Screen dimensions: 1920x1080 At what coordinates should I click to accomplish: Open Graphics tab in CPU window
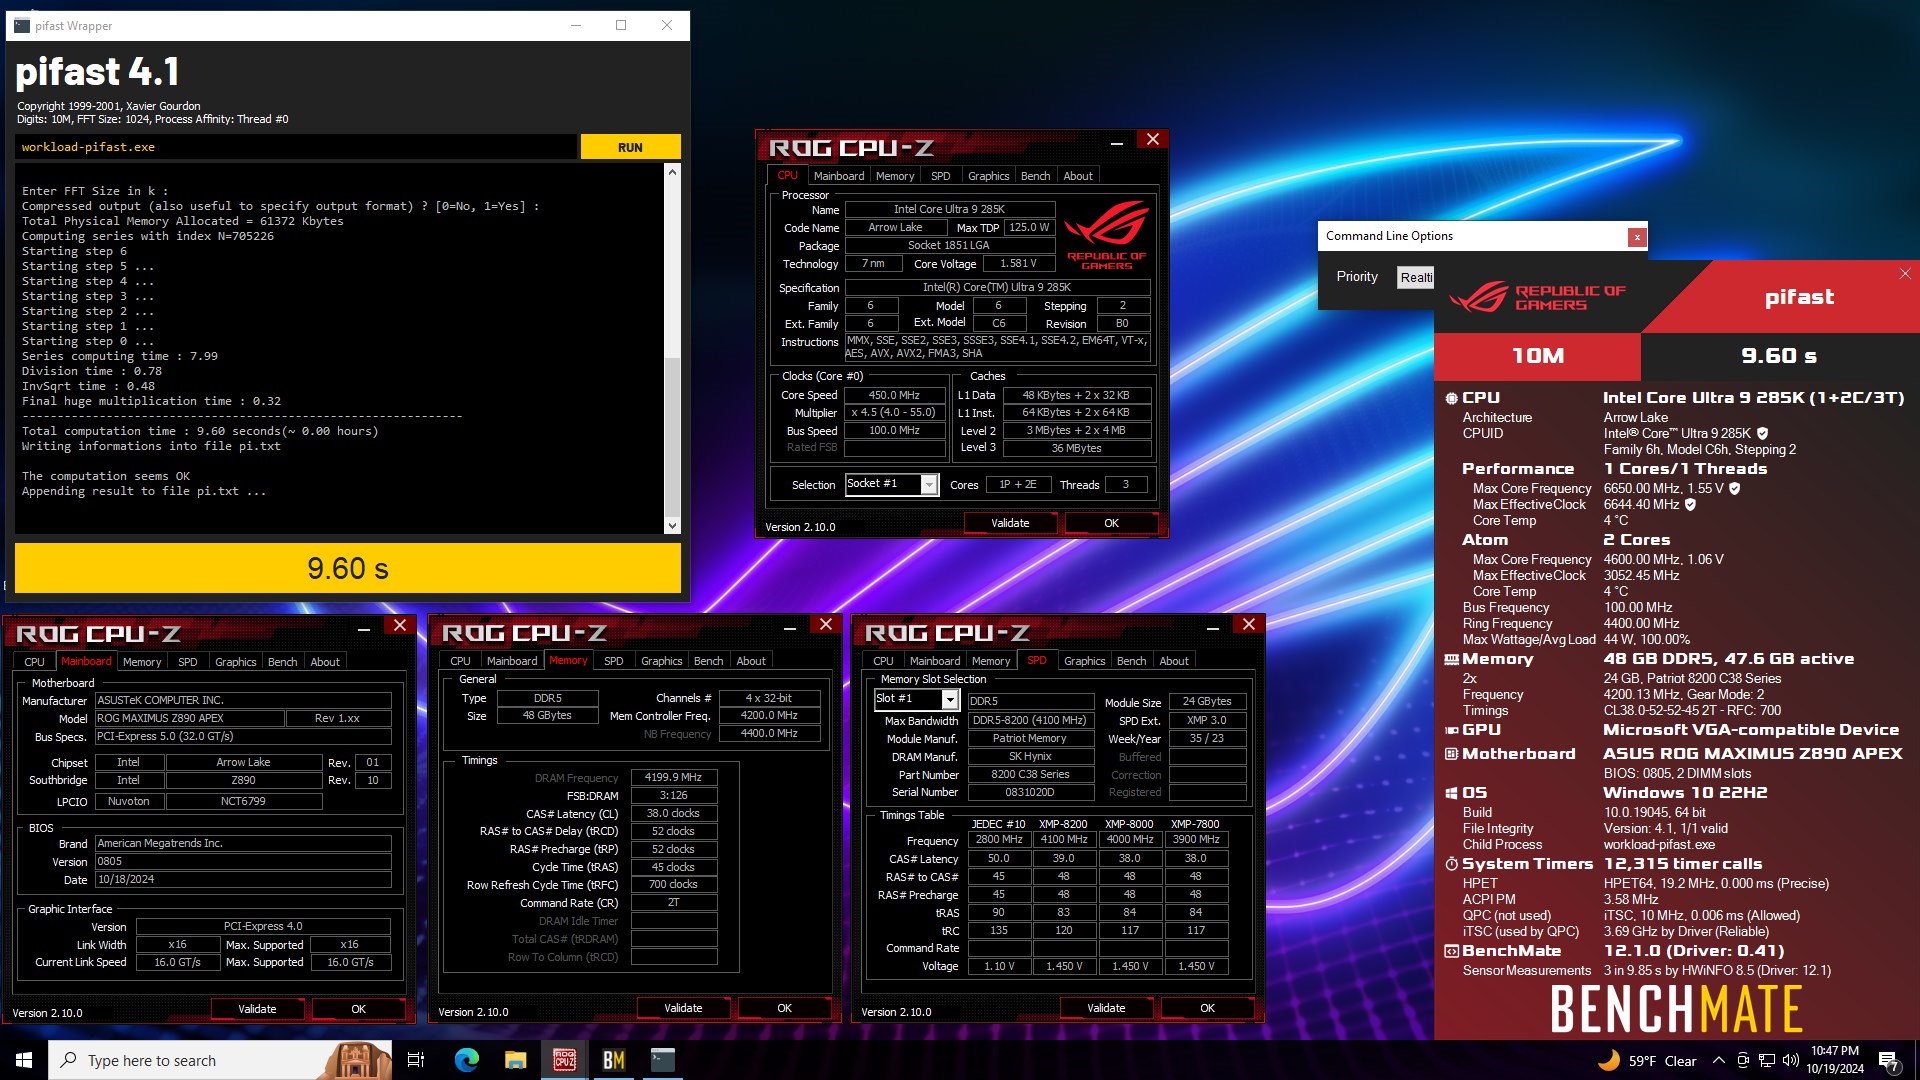[988, 176]
